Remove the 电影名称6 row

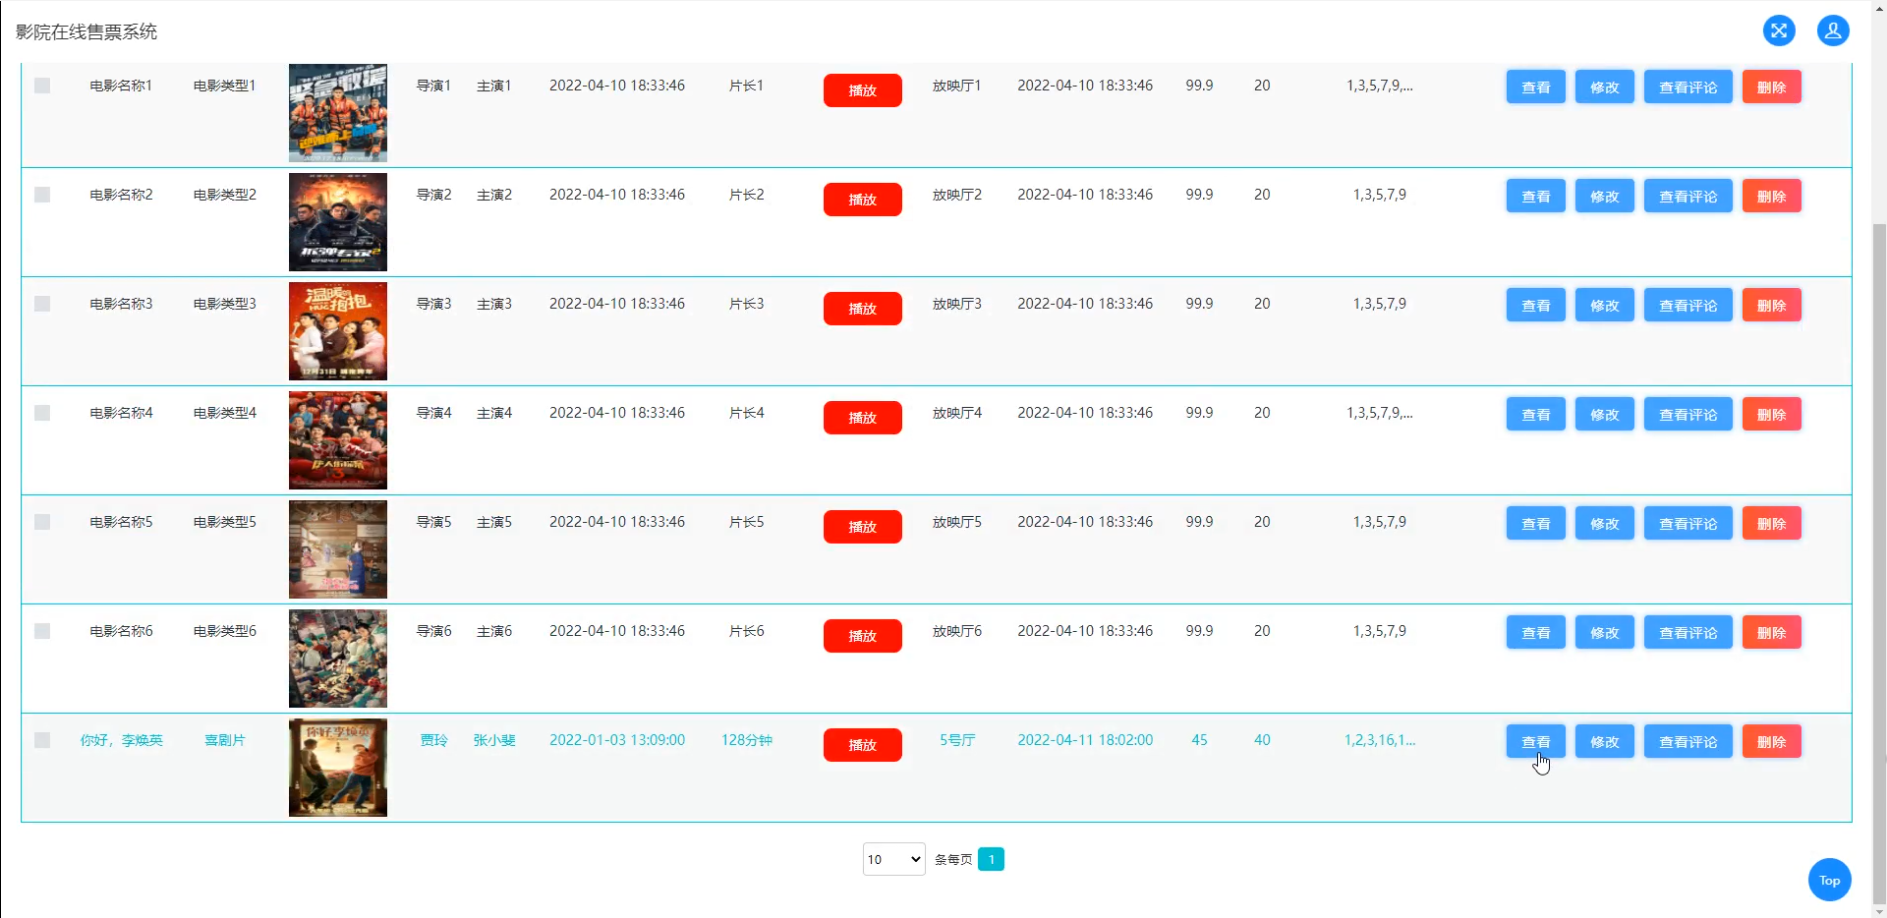pyautogui.click(x=1771, y=632)
